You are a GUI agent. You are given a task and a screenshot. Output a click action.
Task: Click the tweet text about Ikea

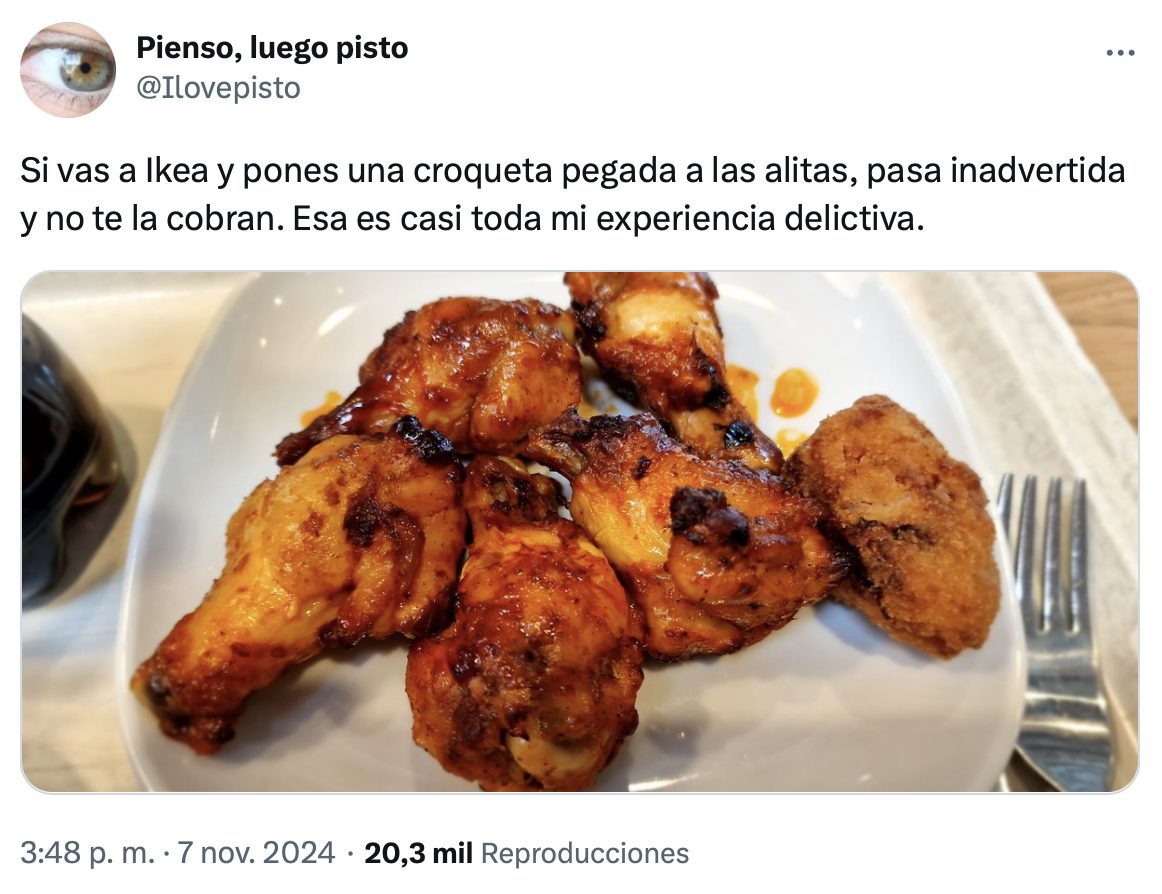tap(572, 194)
